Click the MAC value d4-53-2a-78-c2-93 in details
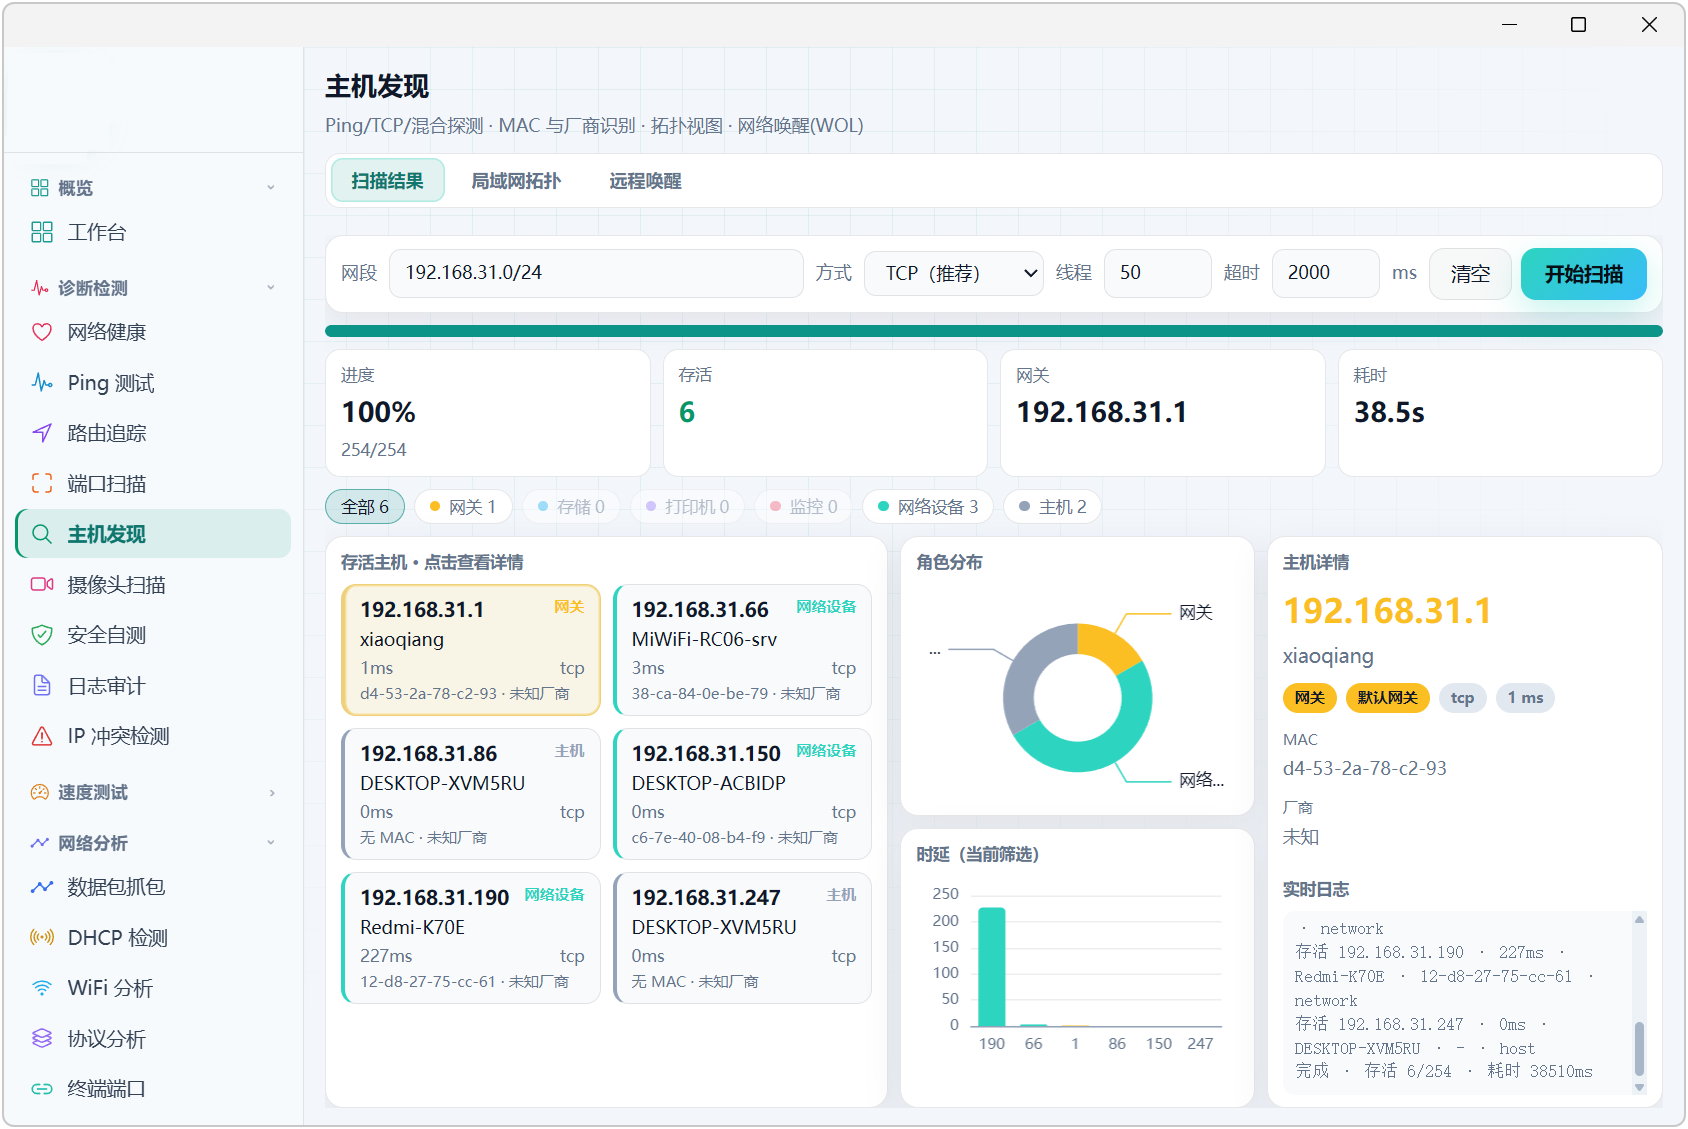This screenshot has height=1129, width=1688. 1365,768
